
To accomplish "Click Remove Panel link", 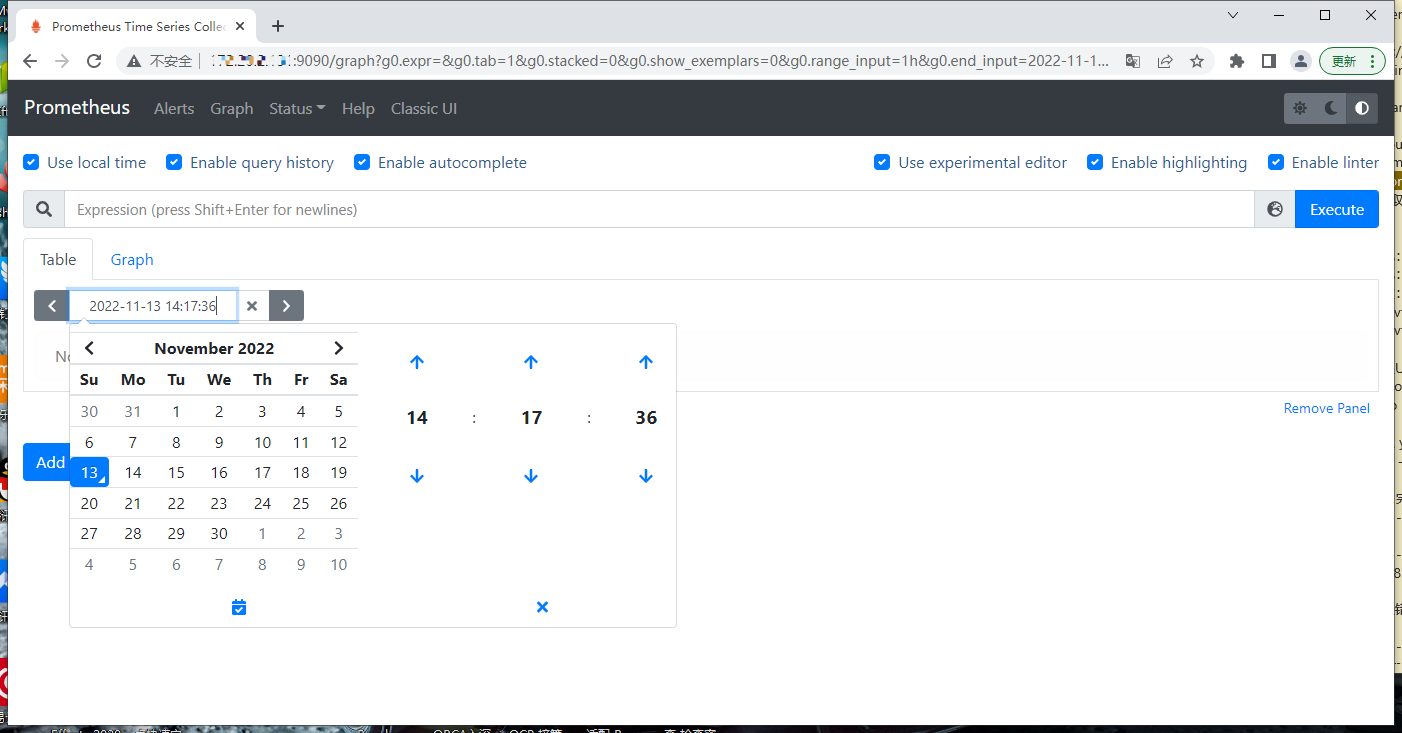I will click(1327, 408).
